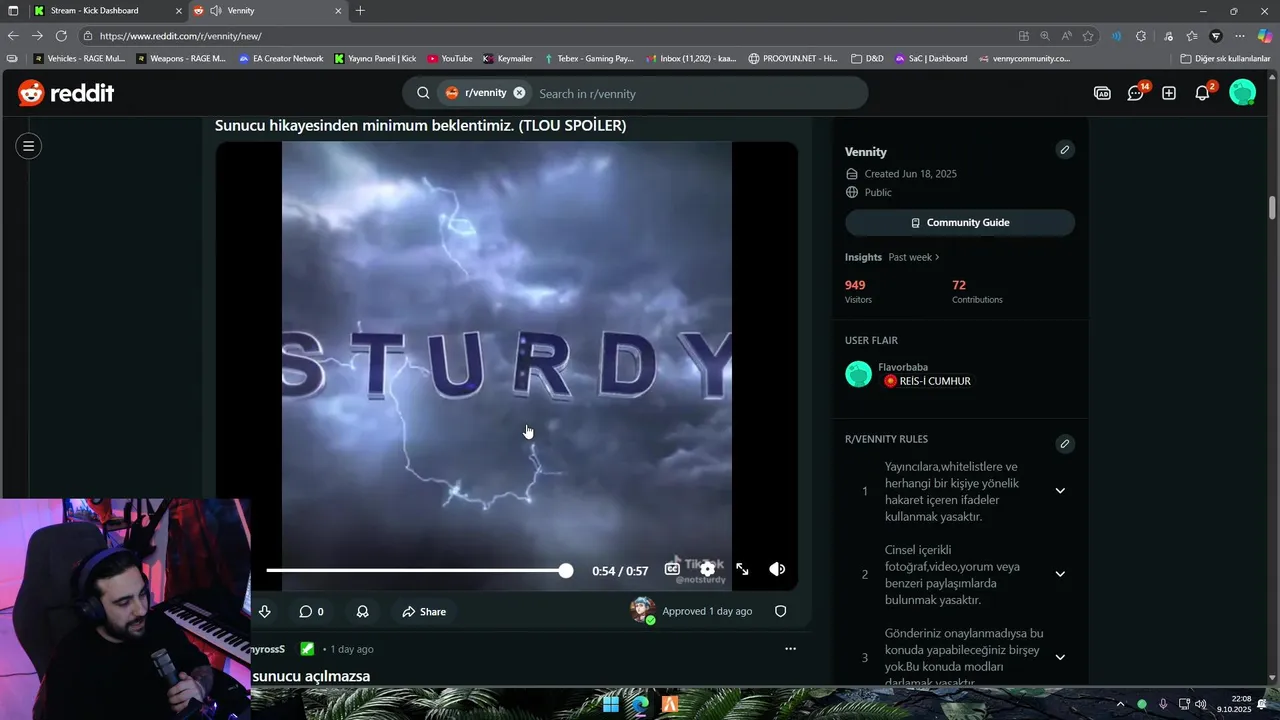Toggle video closed captions CC

point(672,569)
